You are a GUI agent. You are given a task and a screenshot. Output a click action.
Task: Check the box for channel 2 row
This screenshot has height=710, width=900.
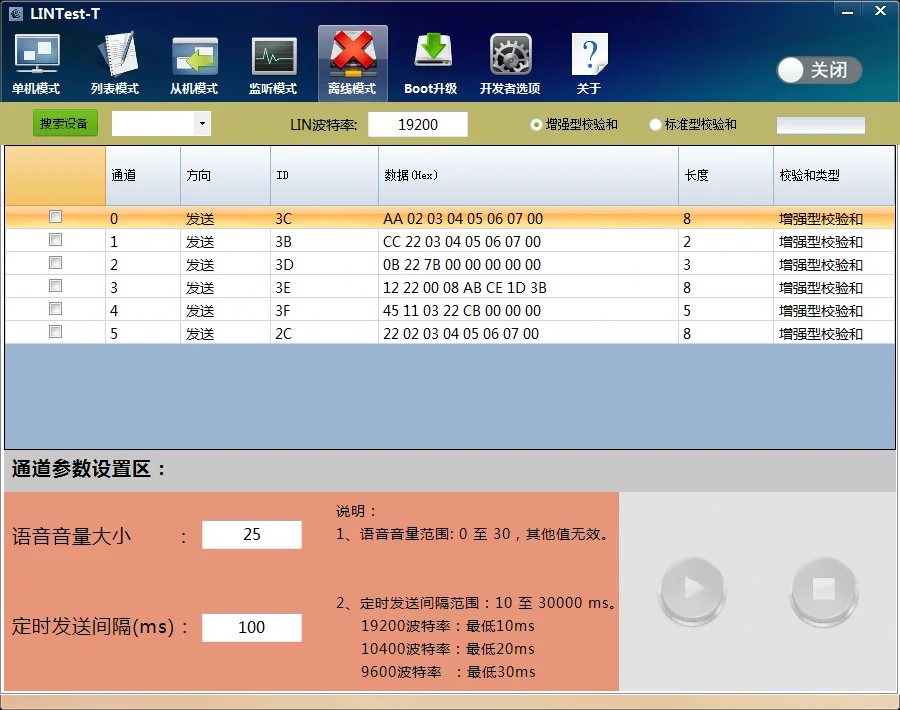coord(55,263)
